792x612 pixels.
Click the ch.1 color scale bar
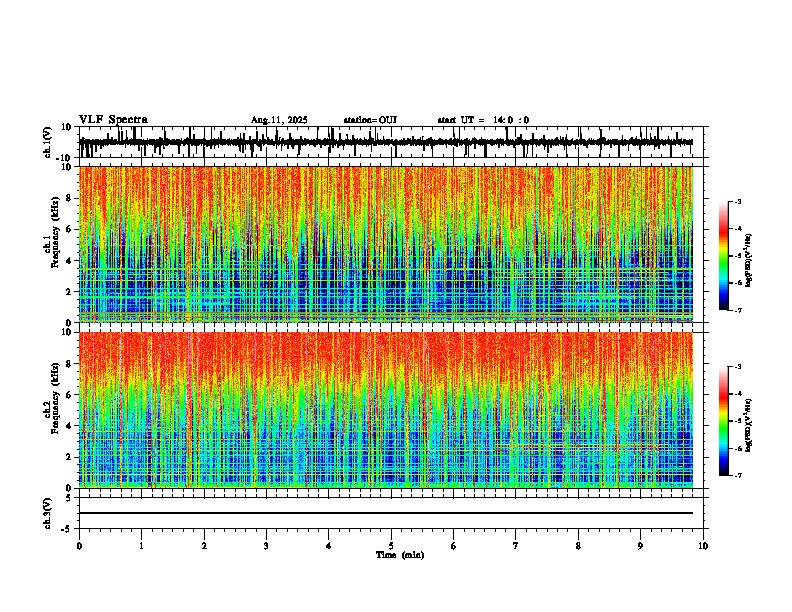click(x=723, y=256)
